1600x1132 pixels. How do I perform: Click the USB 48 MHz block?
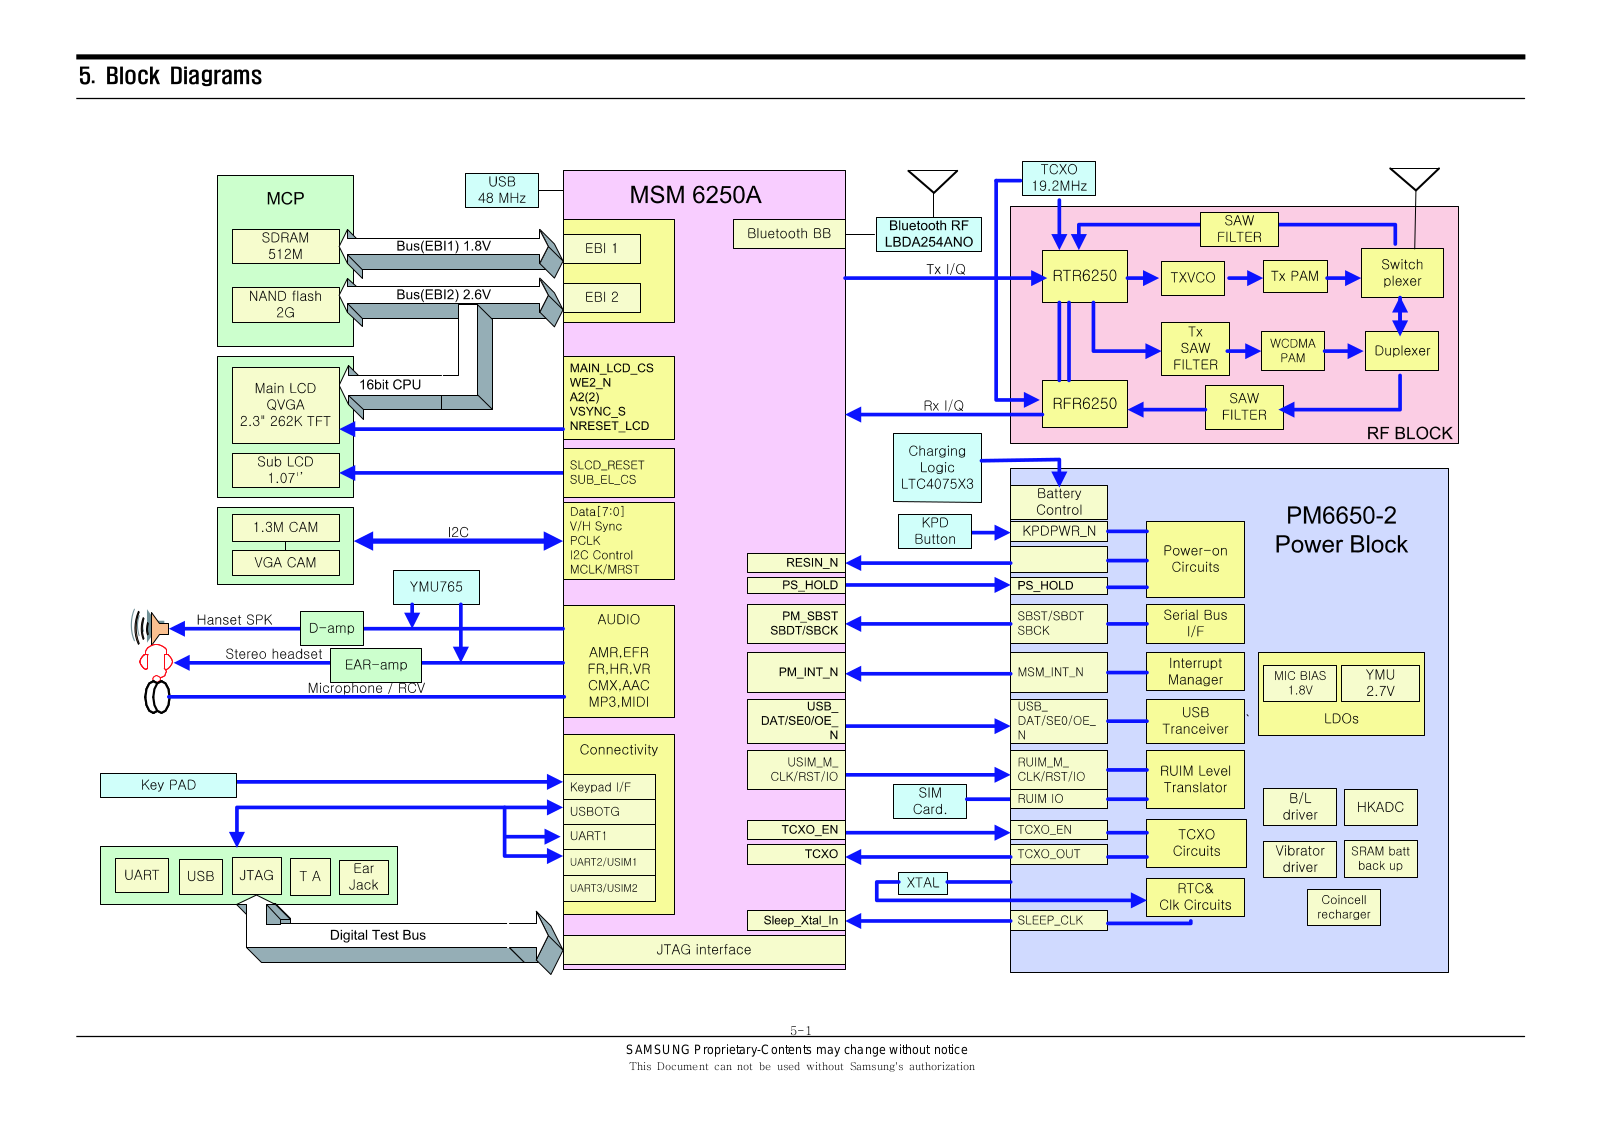502,190
